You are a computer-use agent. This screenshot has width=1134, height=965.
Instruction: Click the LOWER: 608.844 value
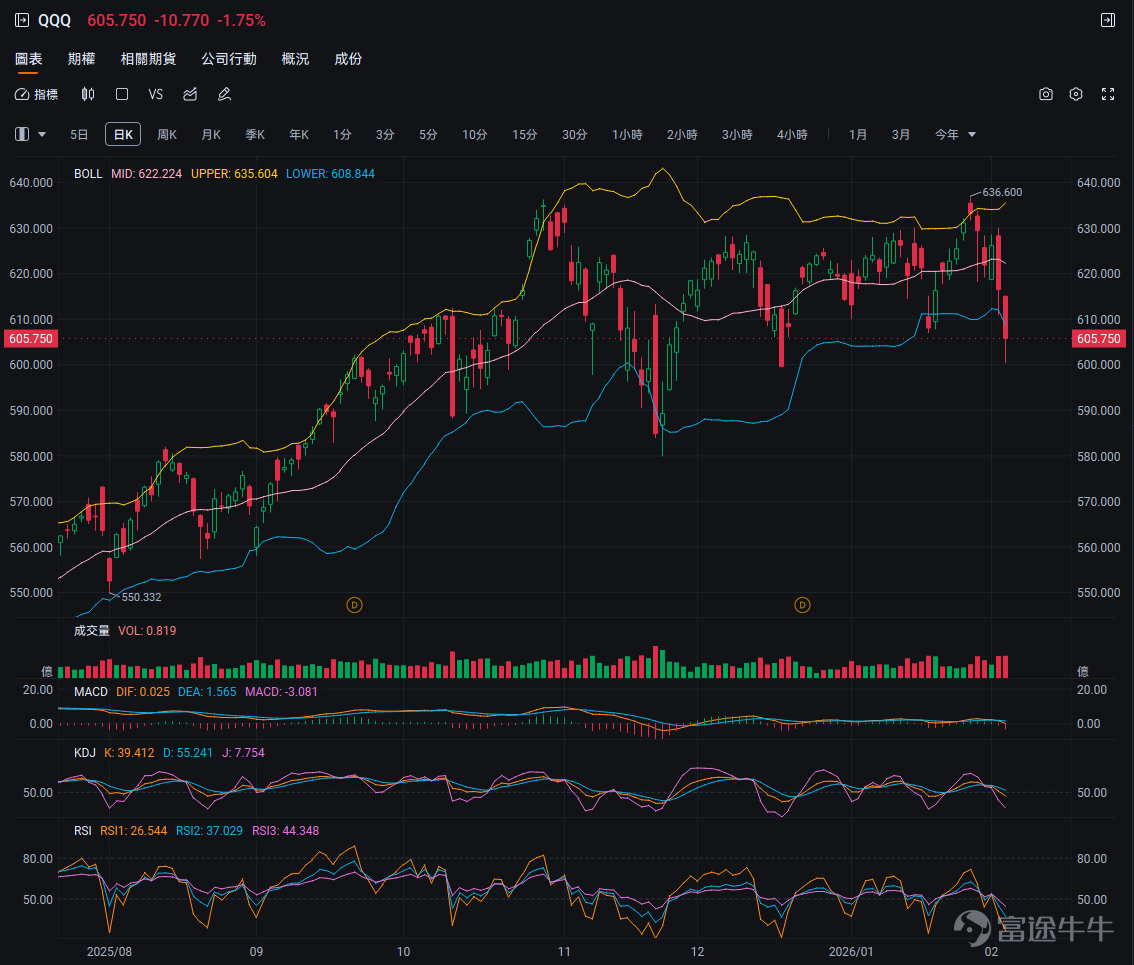tap(331, 174)
